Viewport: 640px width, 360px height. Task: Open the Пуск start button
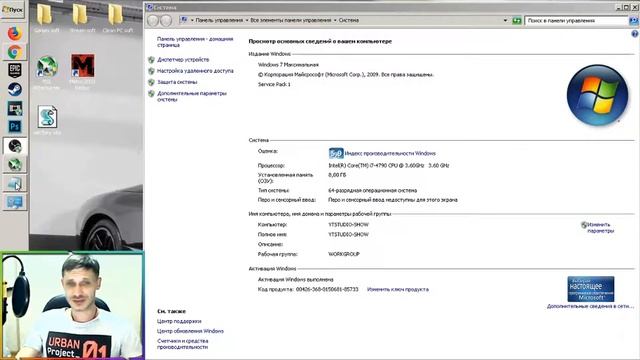click(13, 9)
